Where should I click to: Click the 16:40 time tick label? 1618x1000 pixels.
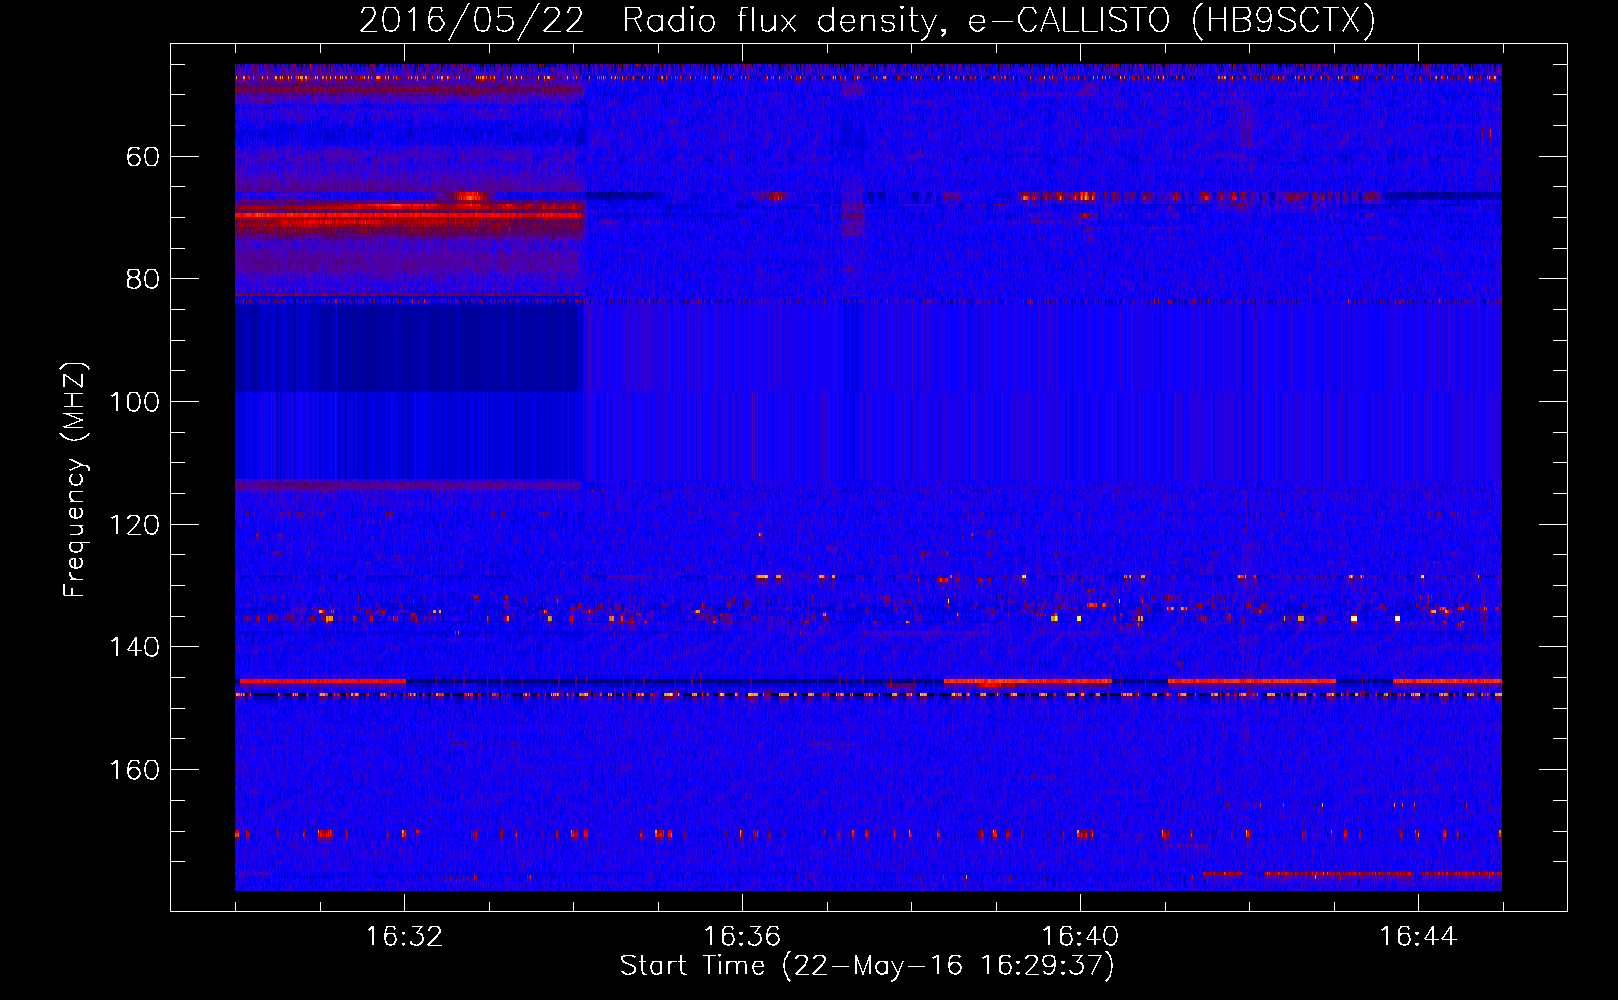[x=1080, y=937]
